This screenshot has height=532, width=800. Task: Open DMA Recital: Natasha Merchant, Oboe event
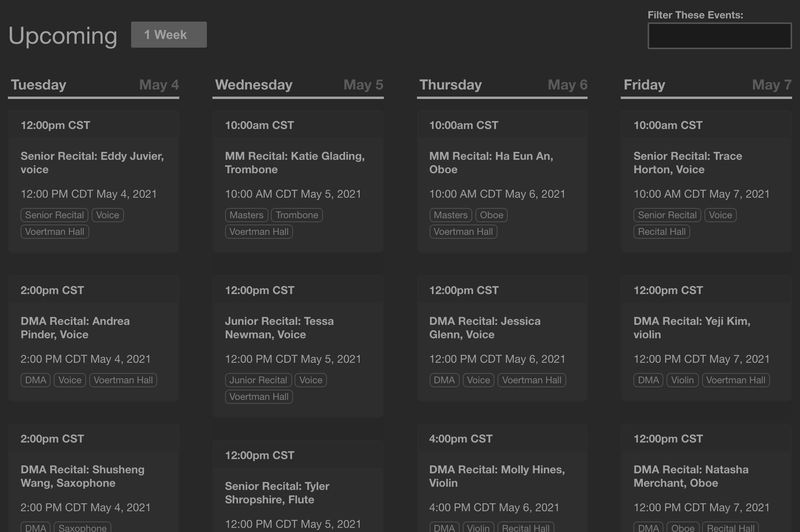pos(691,476)
